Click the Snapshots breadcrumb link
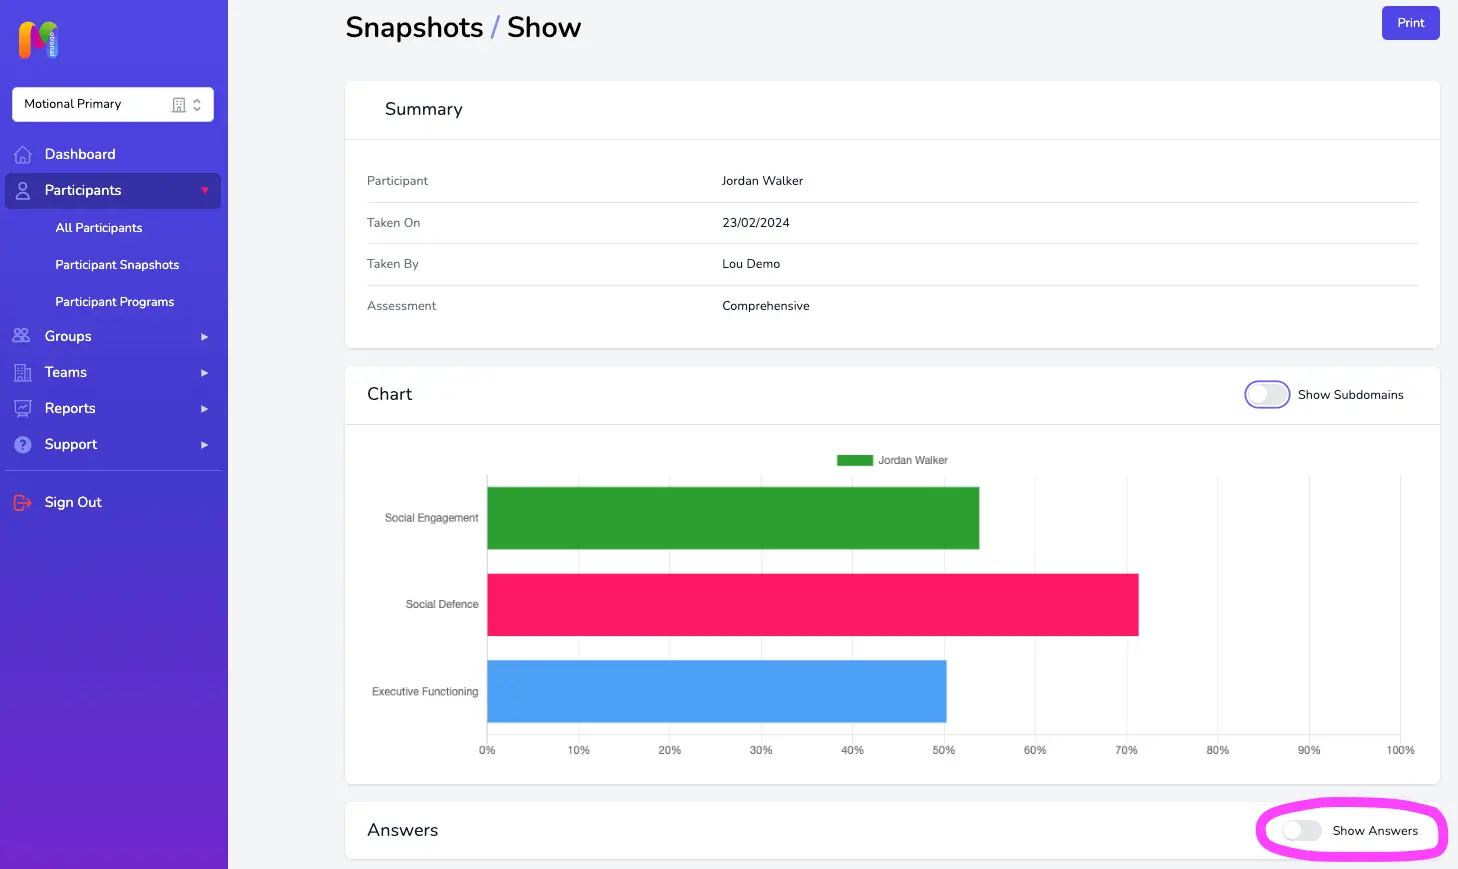Screen dimensions: 1458x869 point(414,27)
